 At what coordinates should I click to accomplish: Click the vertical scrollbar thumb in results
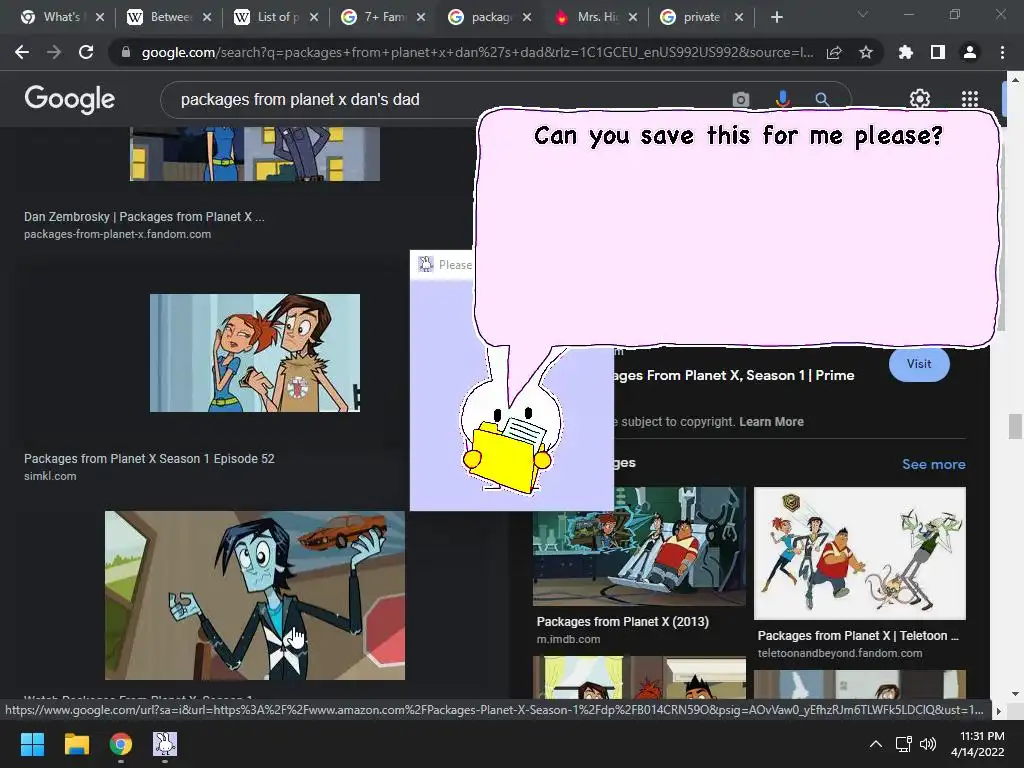point(1015,426)
